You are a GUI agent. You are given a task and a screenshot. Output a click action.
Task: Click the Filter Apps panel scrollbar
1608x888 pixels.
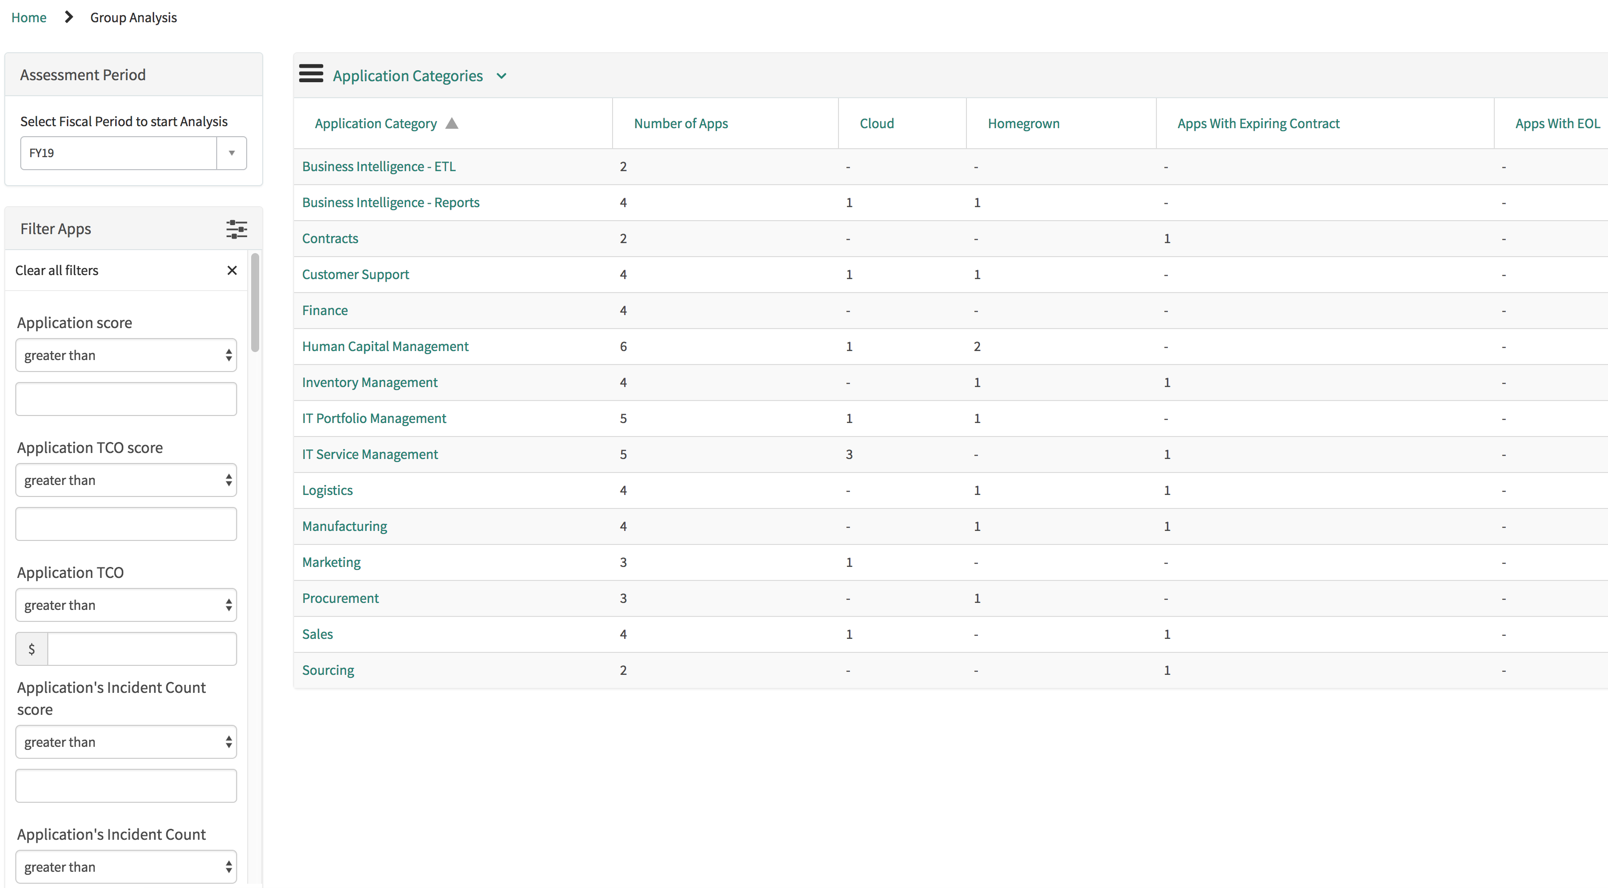coord(255,302)
